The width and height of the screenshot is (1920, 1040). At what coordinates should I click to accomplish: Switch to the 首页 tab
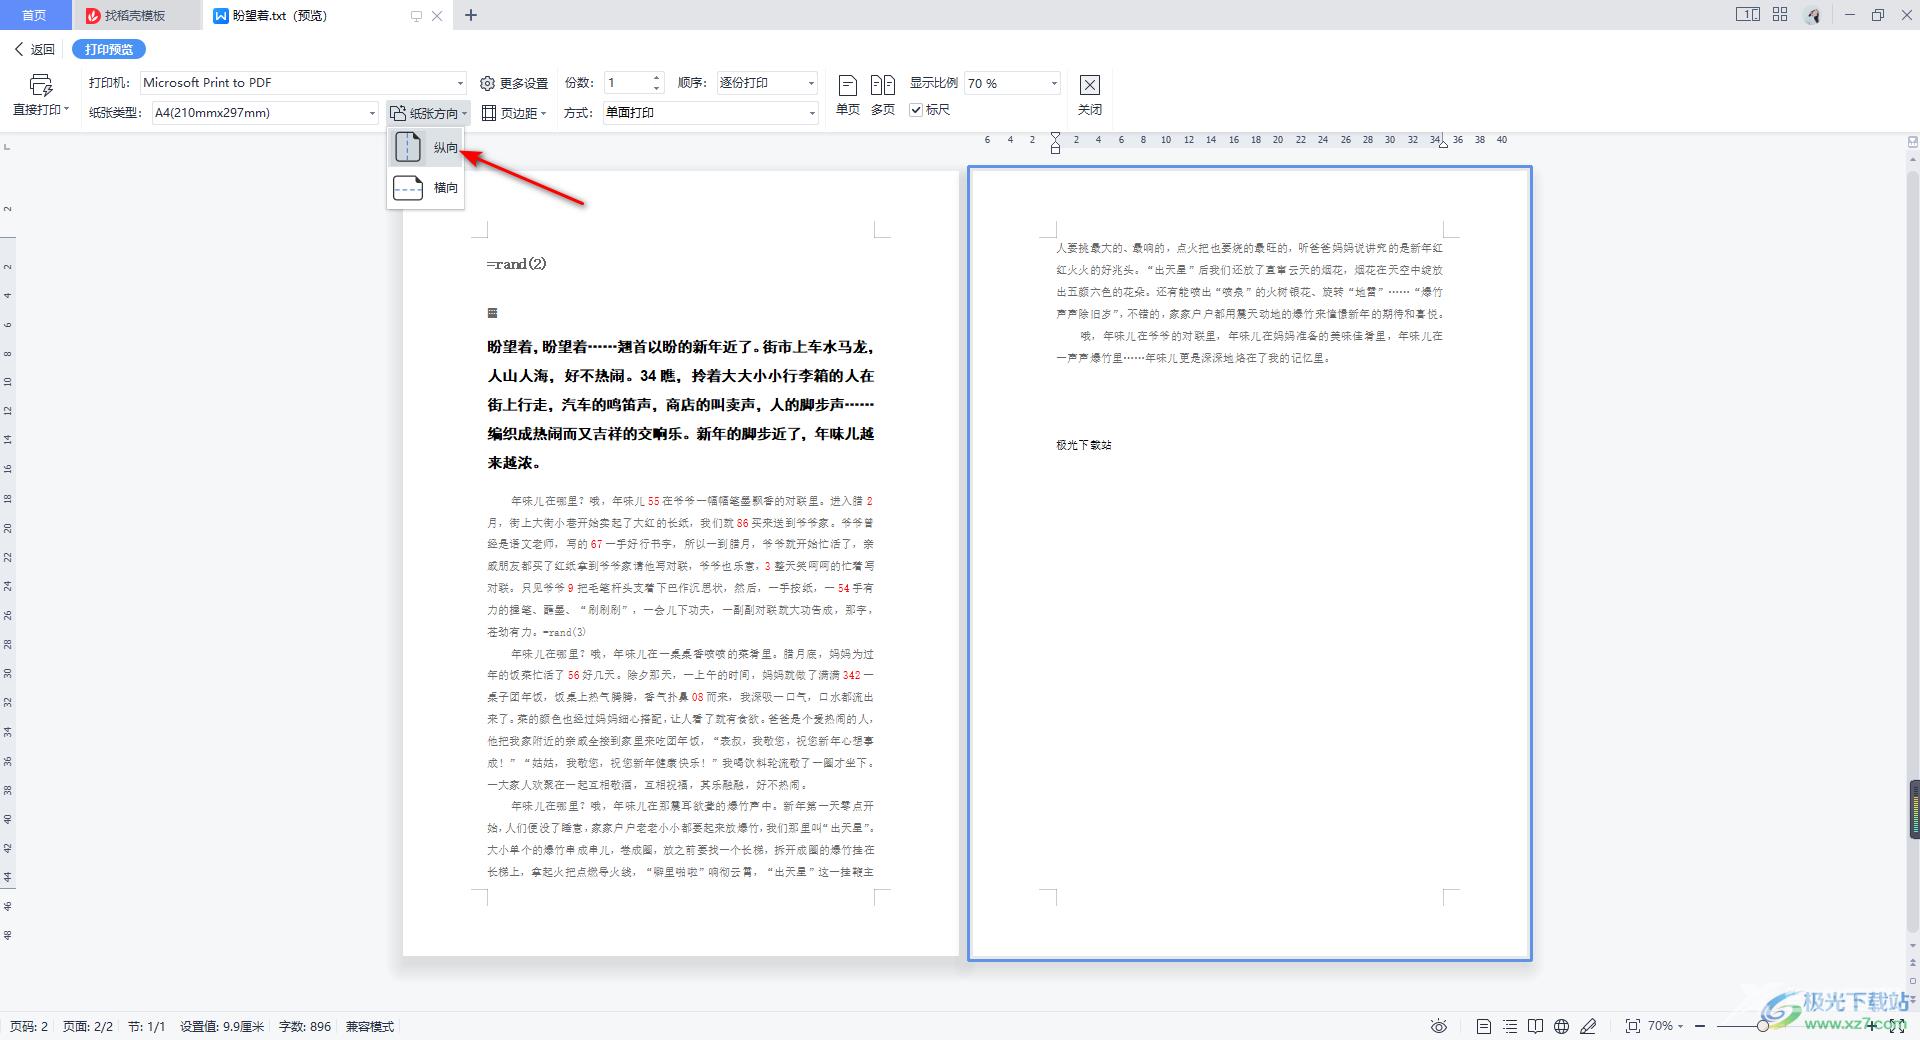35,15
